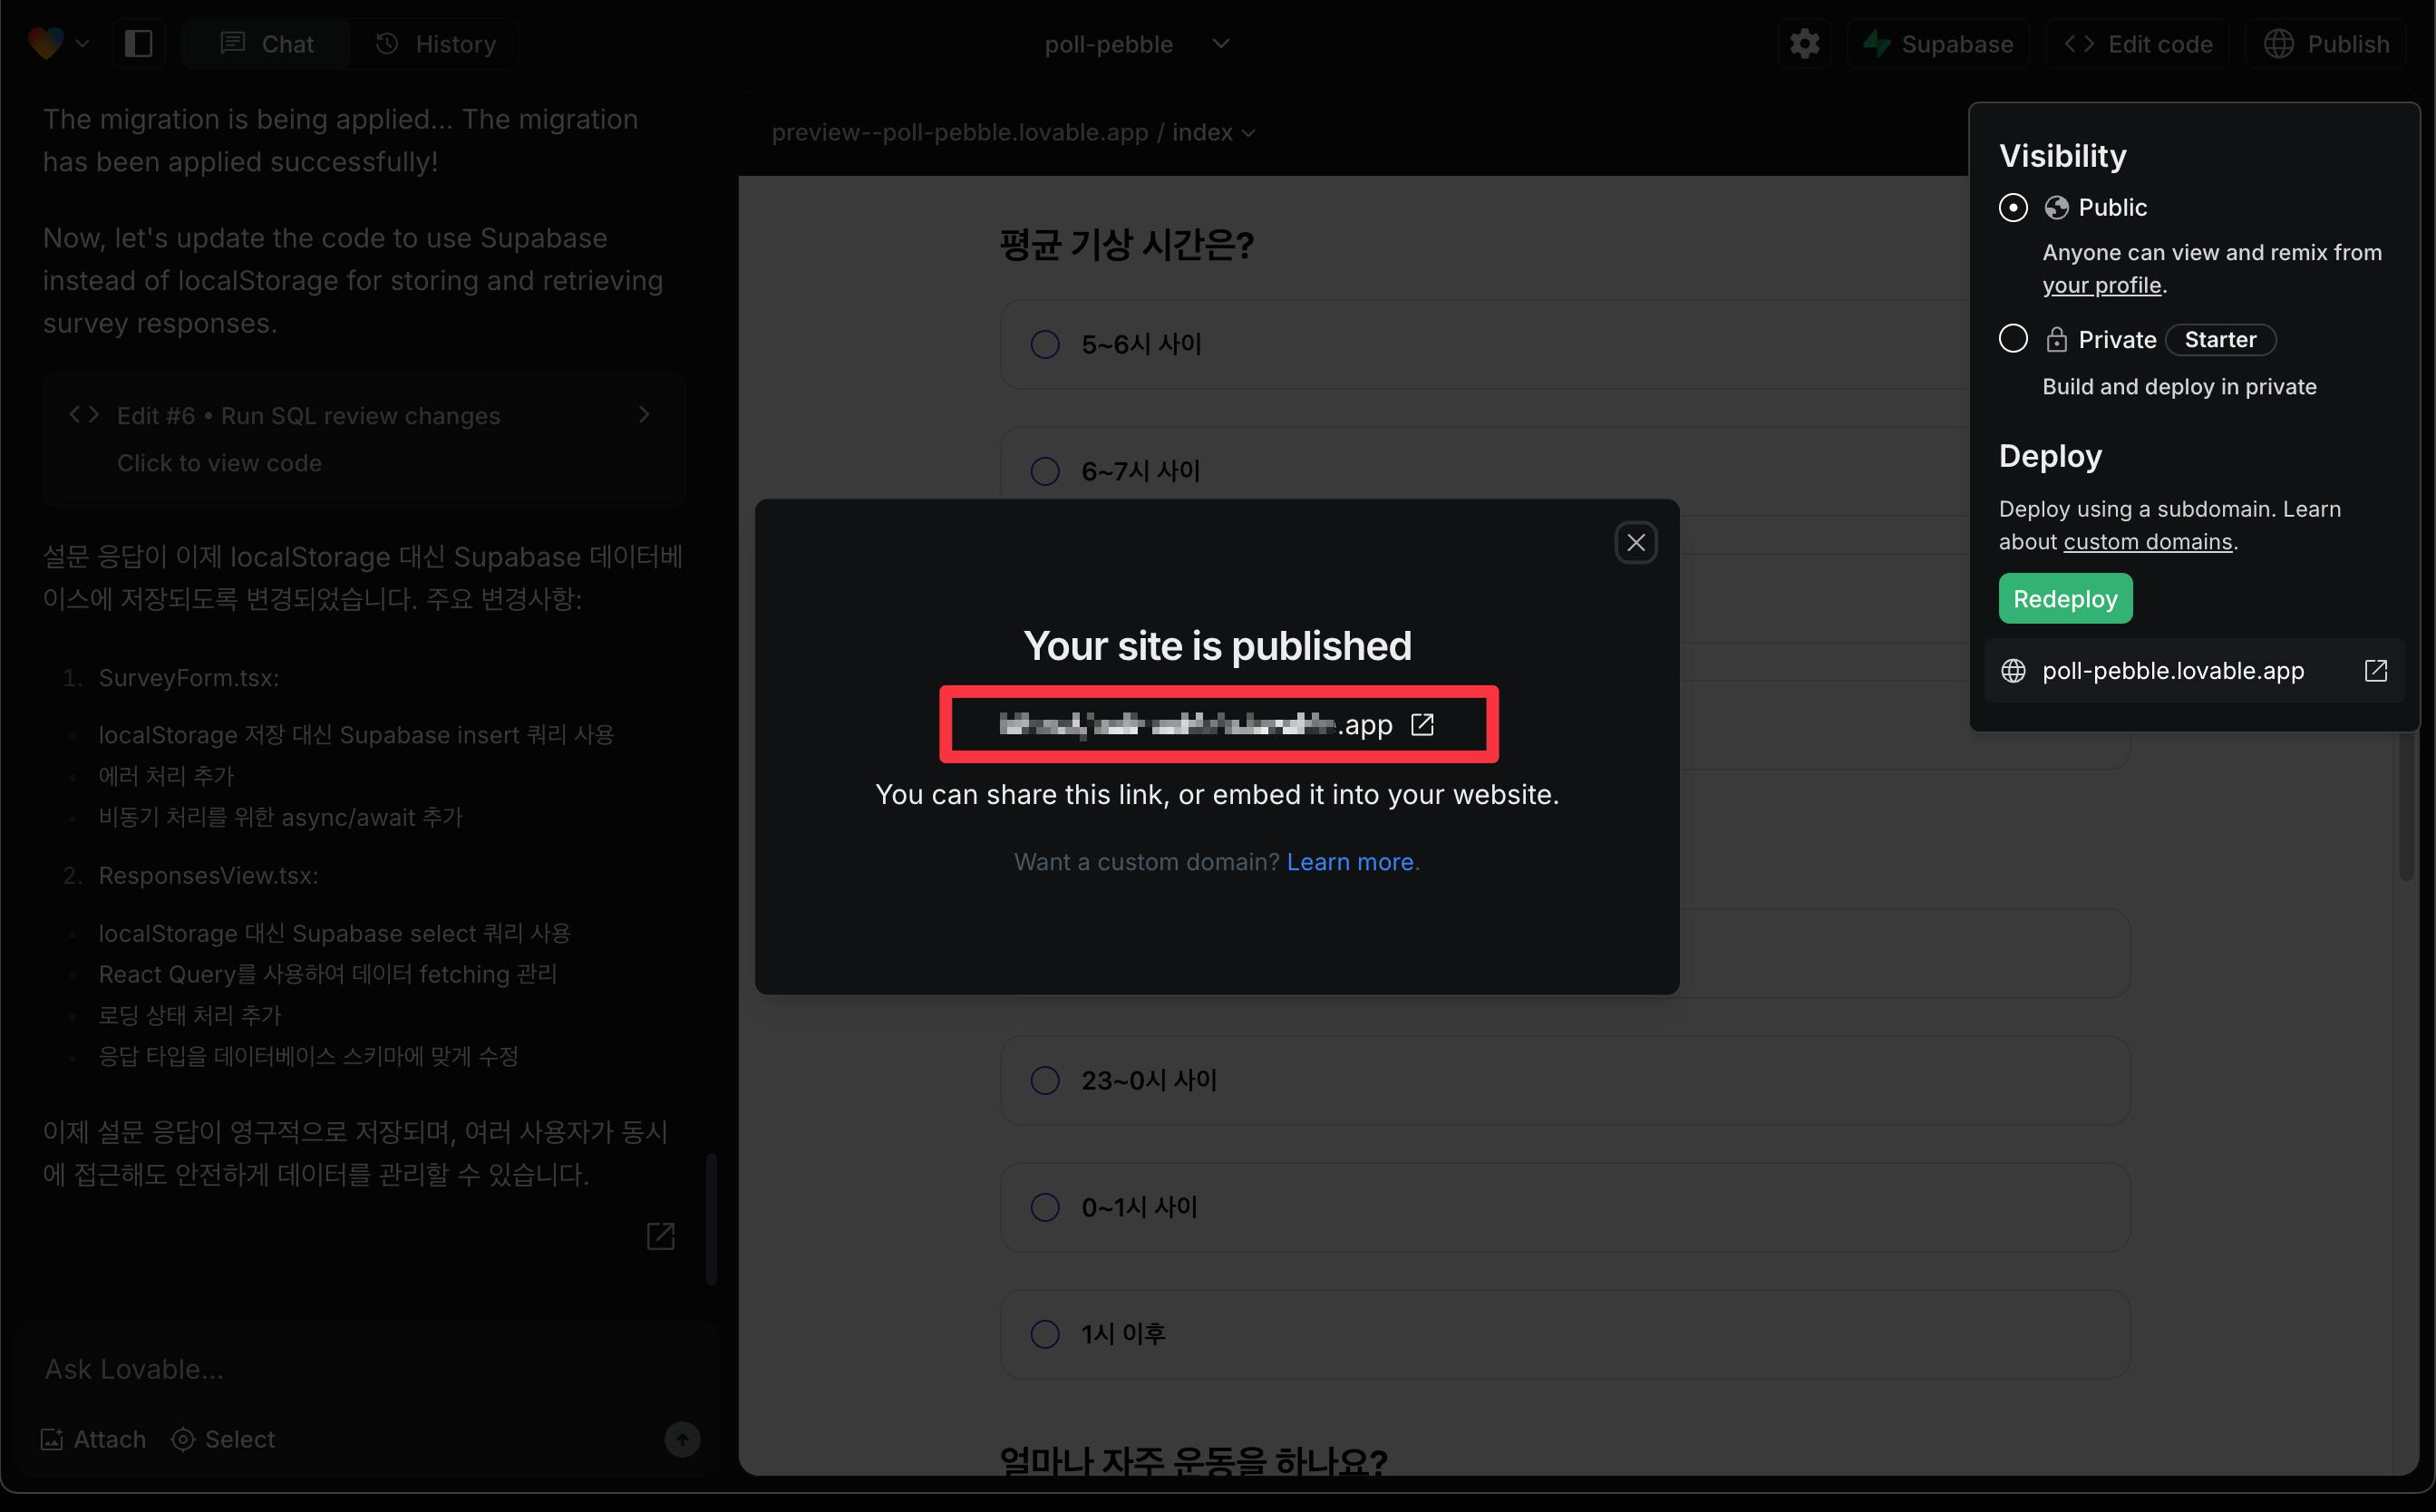This screenshot has width=2436, height=1512.
Task: Click the Redeploy button
Action: [x=2065, y=598]
